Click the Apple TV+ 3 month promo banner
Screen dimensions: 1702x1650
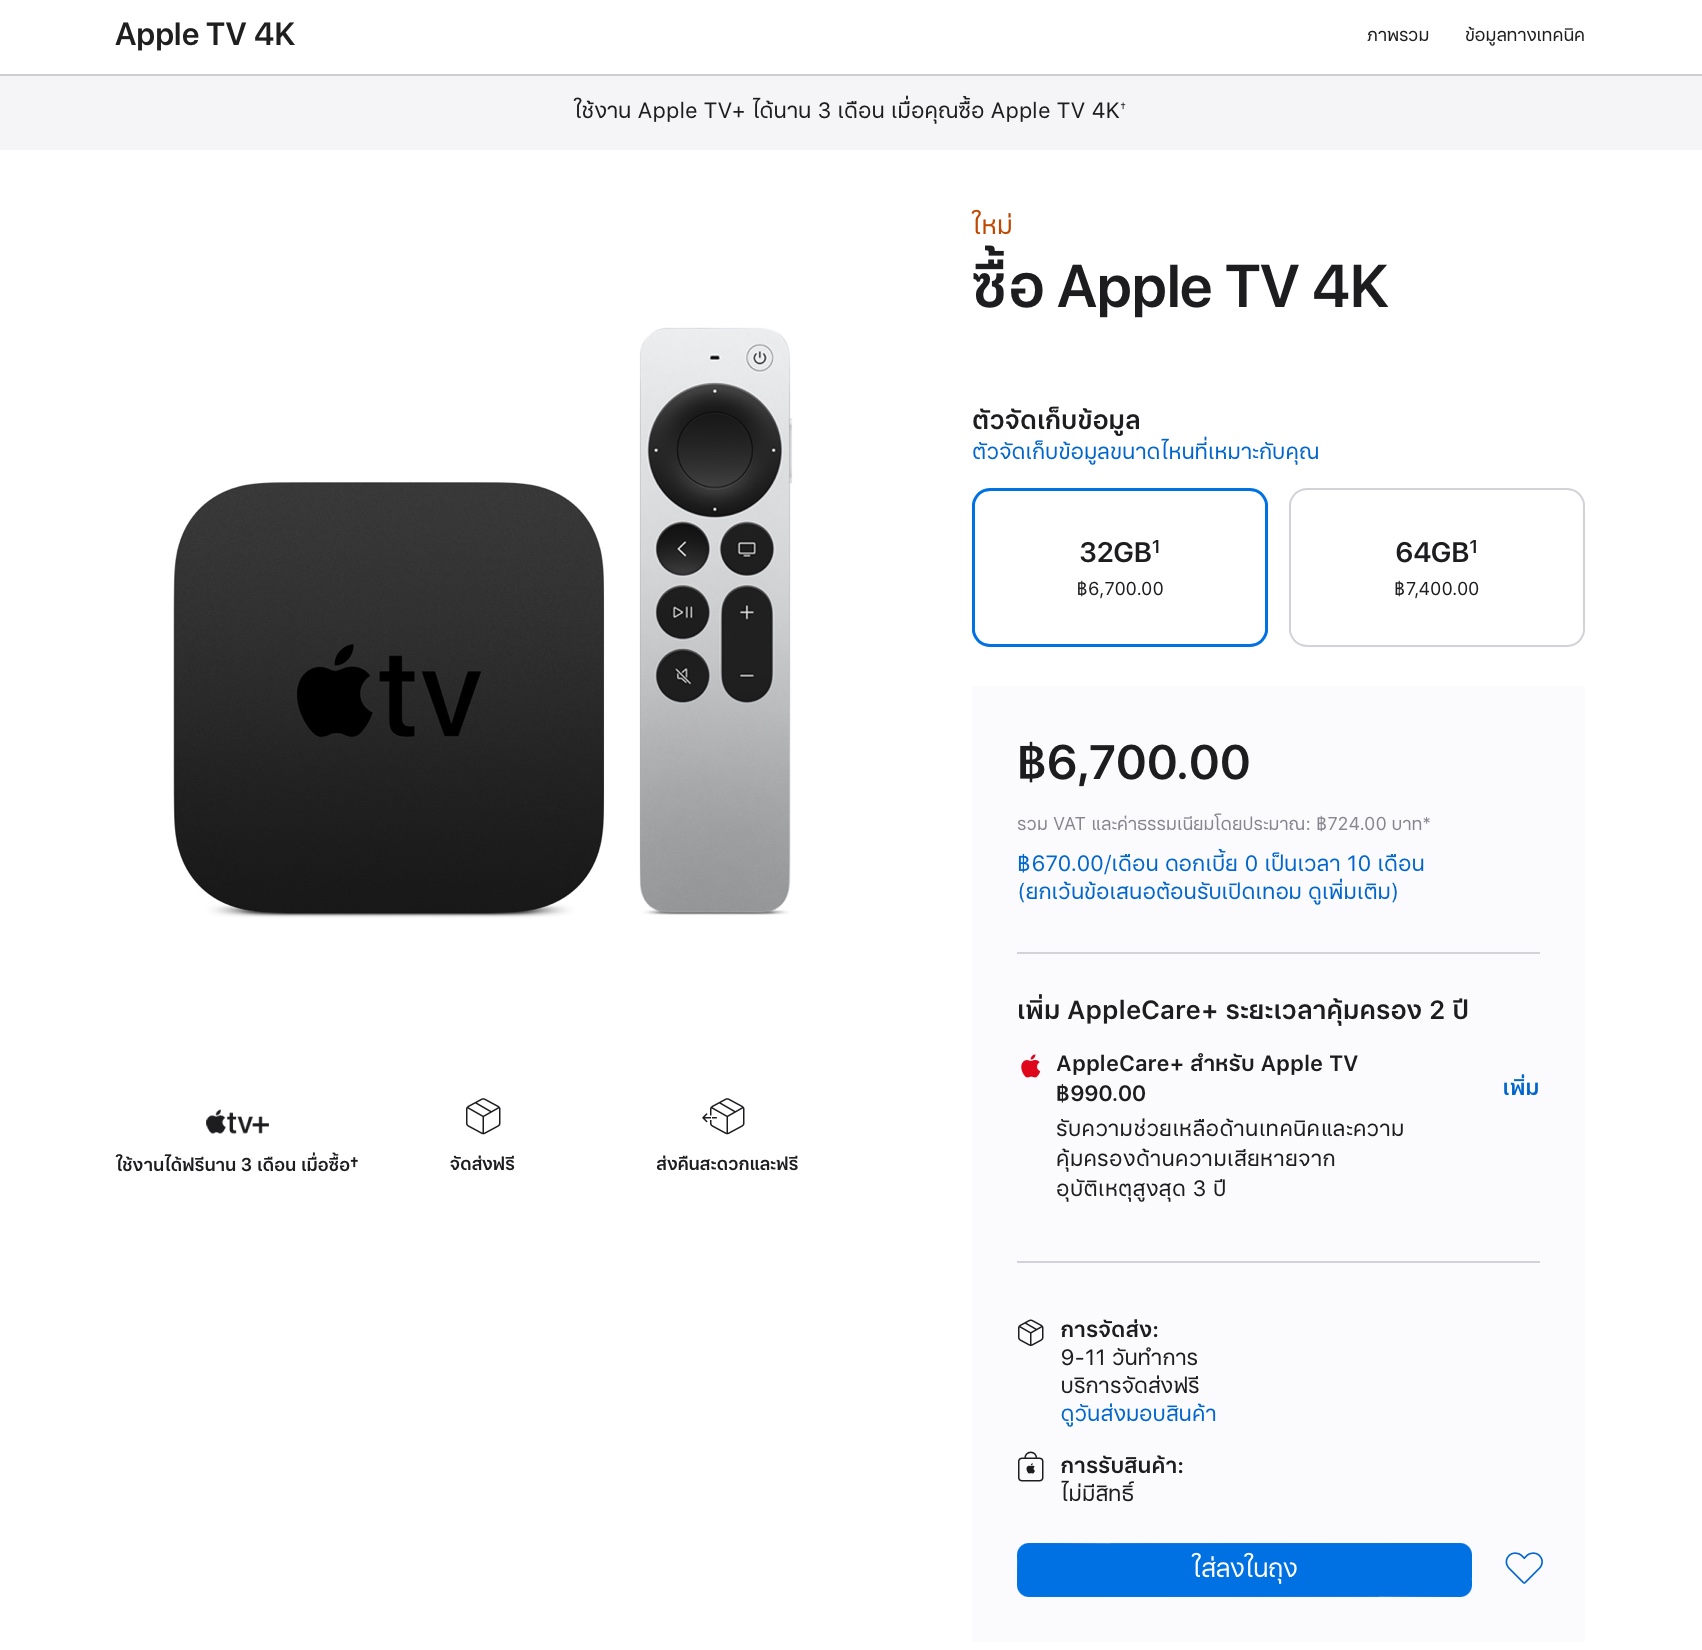click(850, 111)
